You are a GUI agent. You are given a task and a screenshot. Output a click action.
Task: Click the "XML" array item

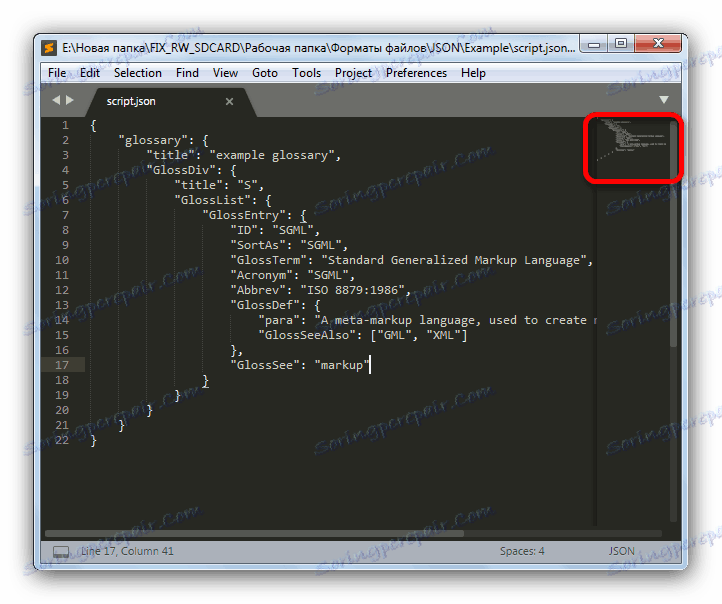point(443,335)
